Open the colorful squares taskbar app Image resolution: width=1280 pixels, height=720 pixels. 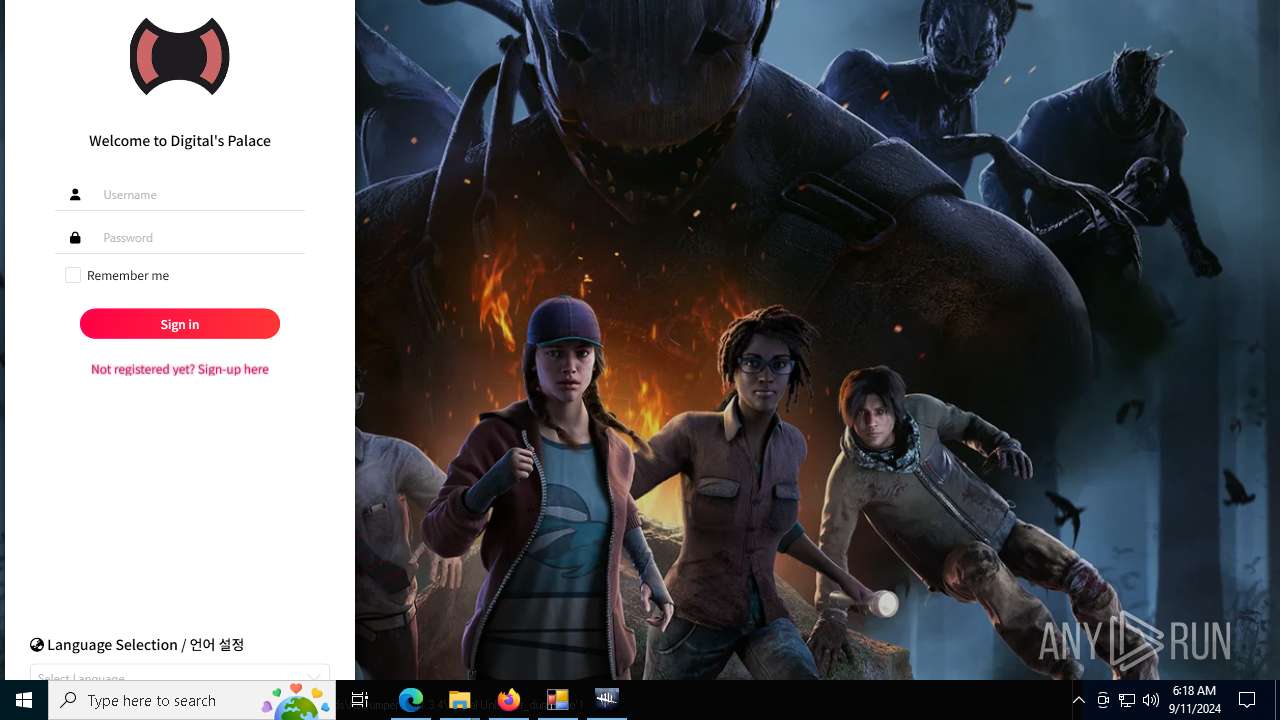pyautogui.click(x=558, y=700)
